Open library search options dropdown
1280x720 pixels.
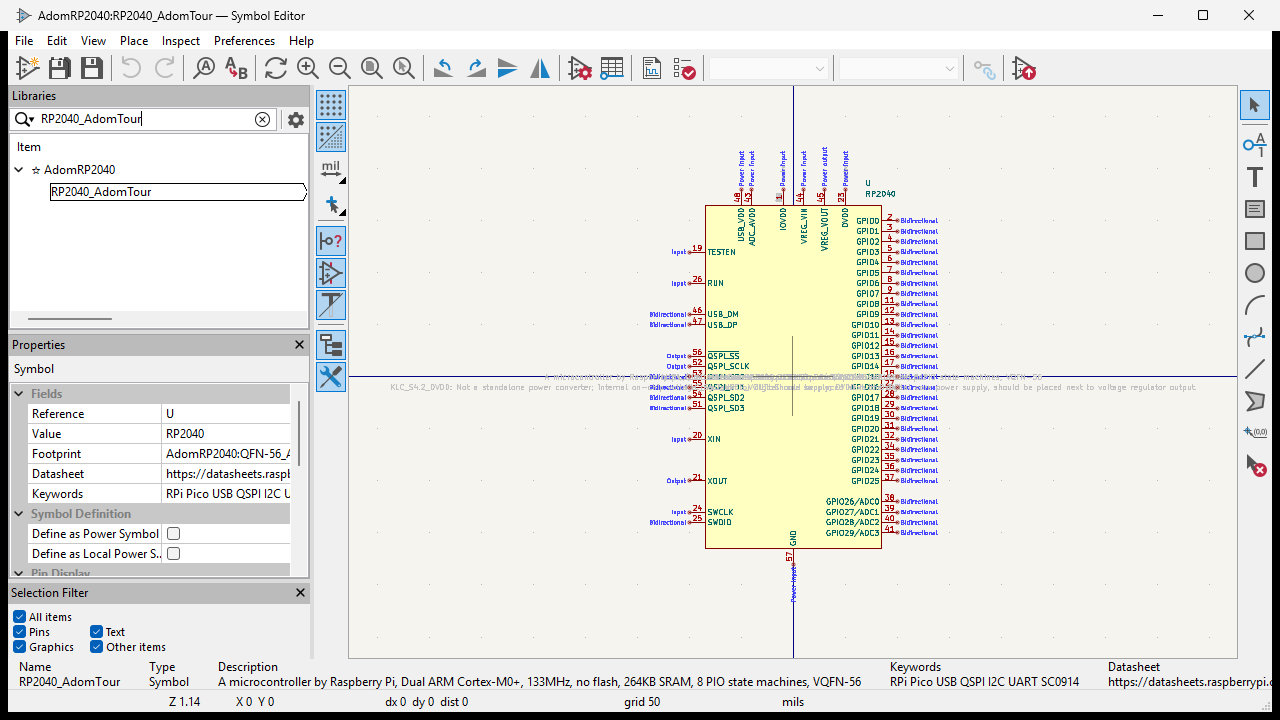click(25, 119)
